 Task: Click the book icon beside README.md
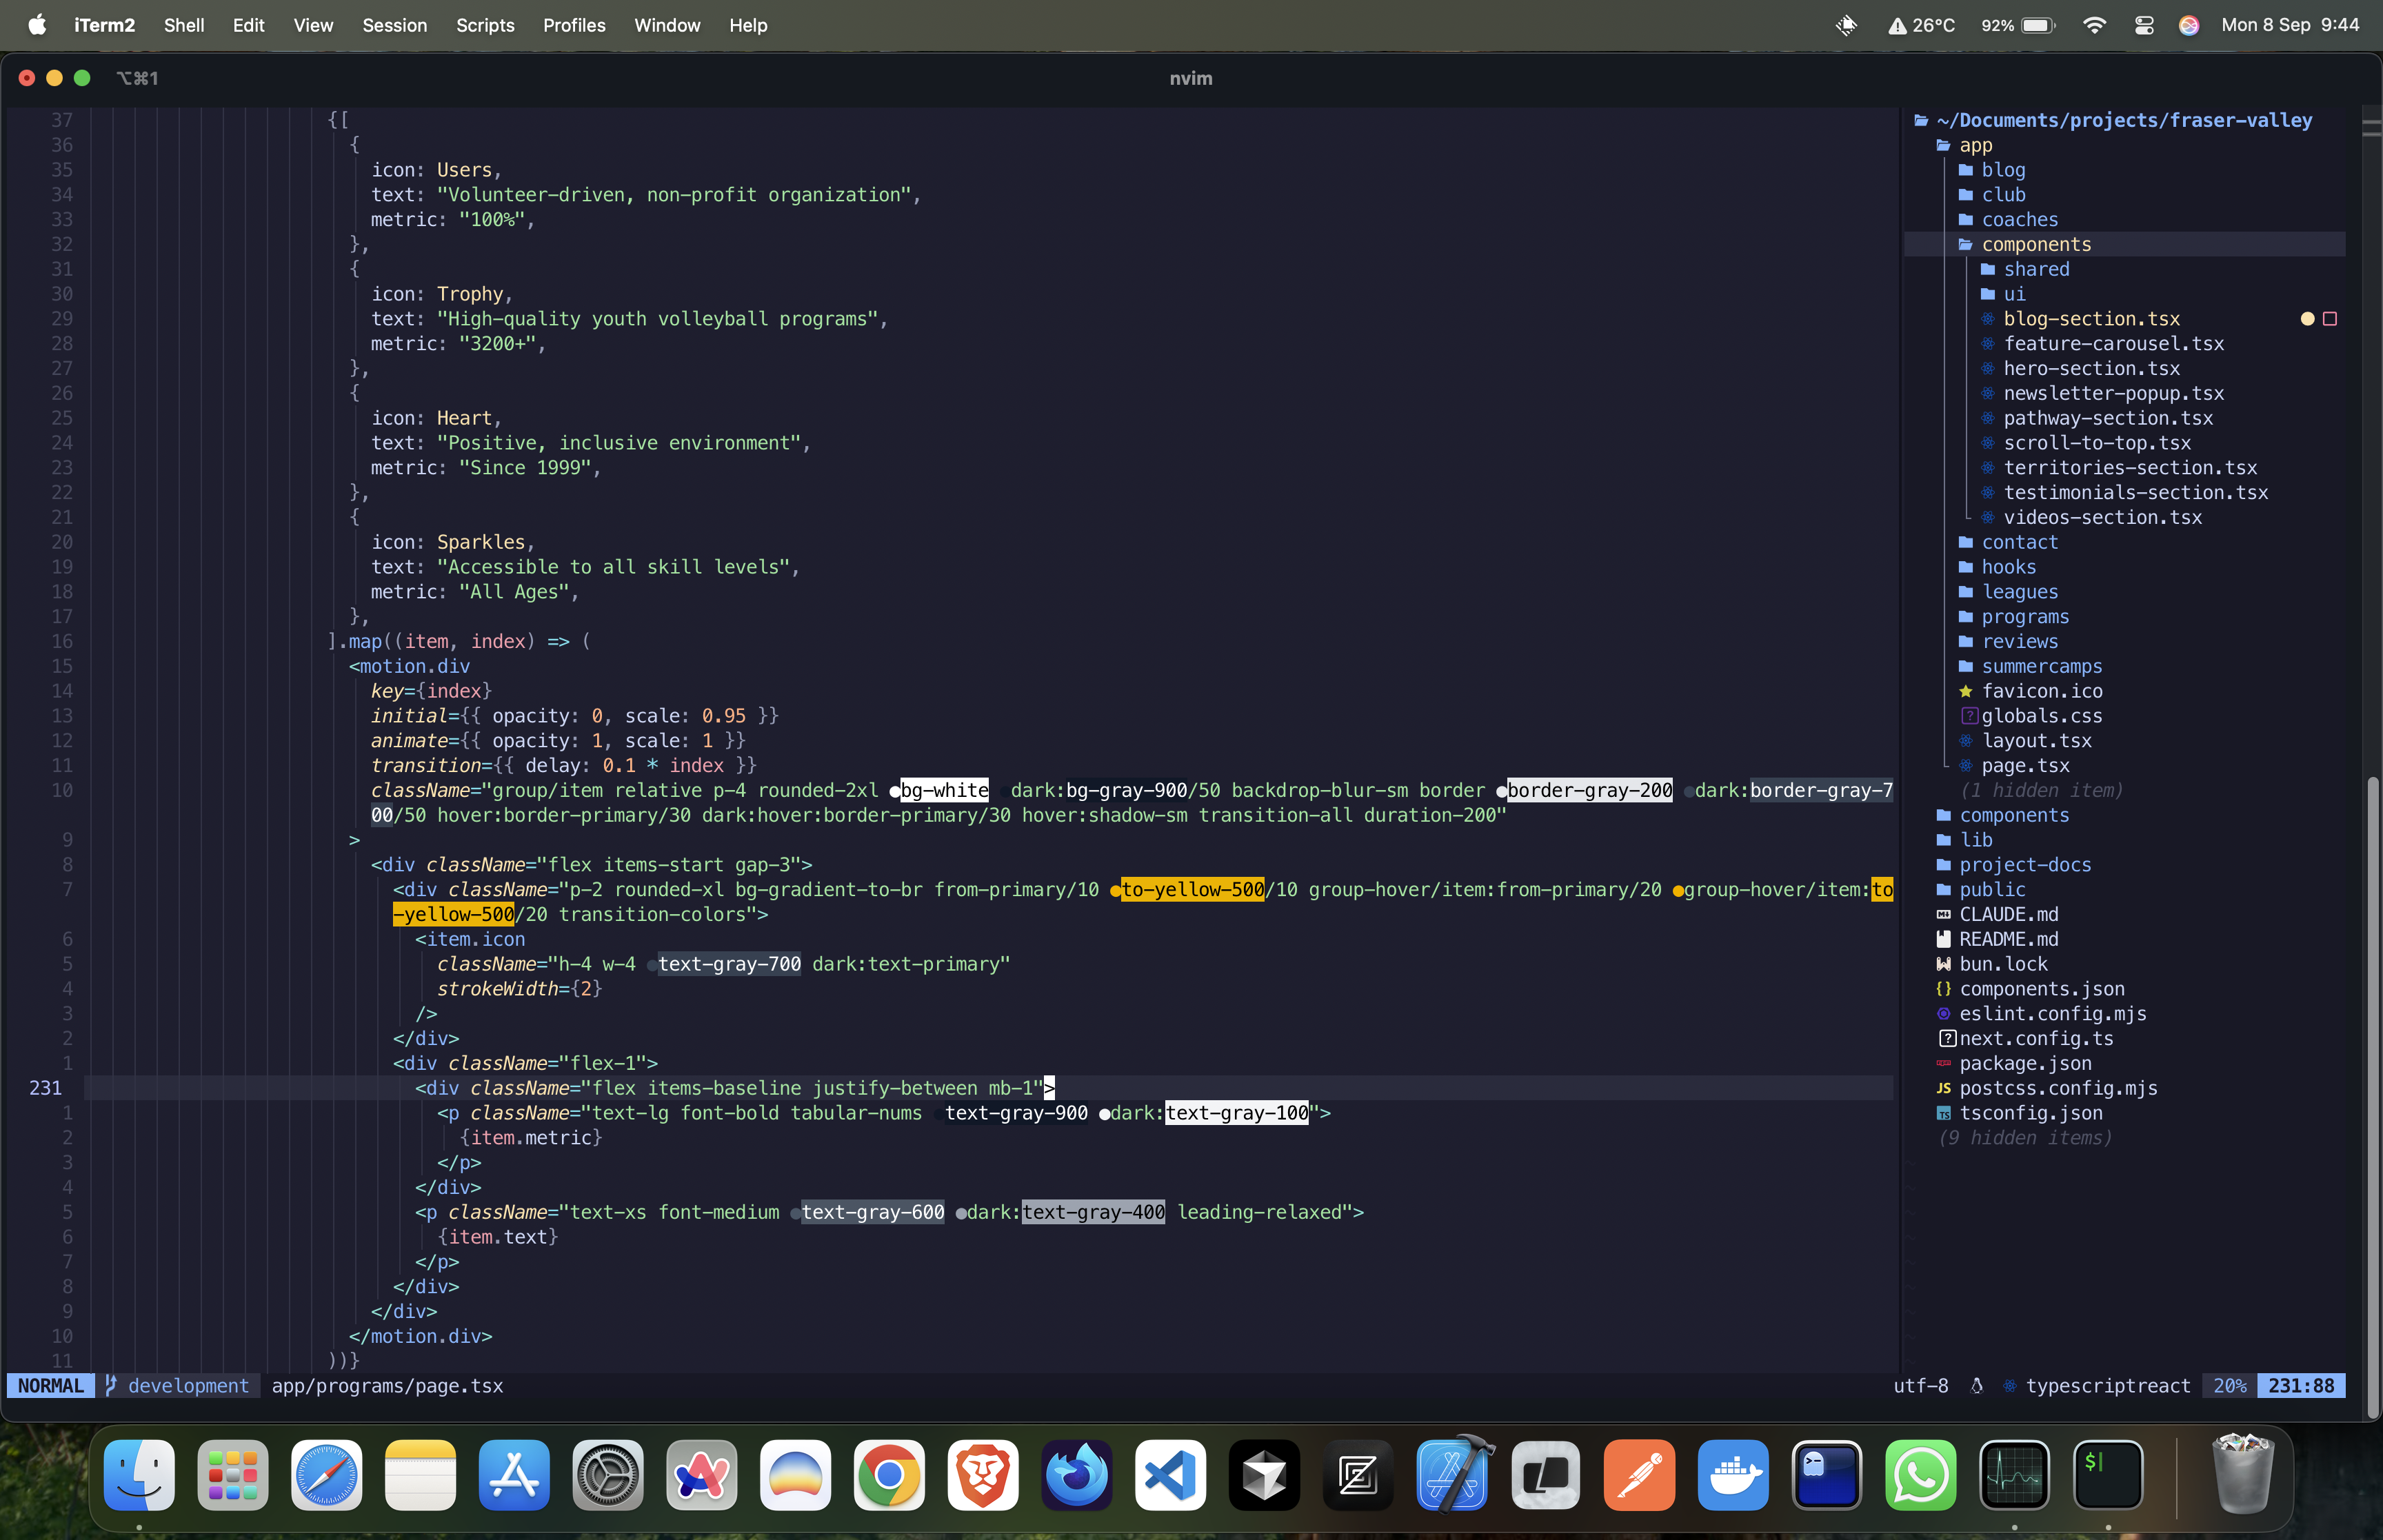click(x=1944, y=939)
